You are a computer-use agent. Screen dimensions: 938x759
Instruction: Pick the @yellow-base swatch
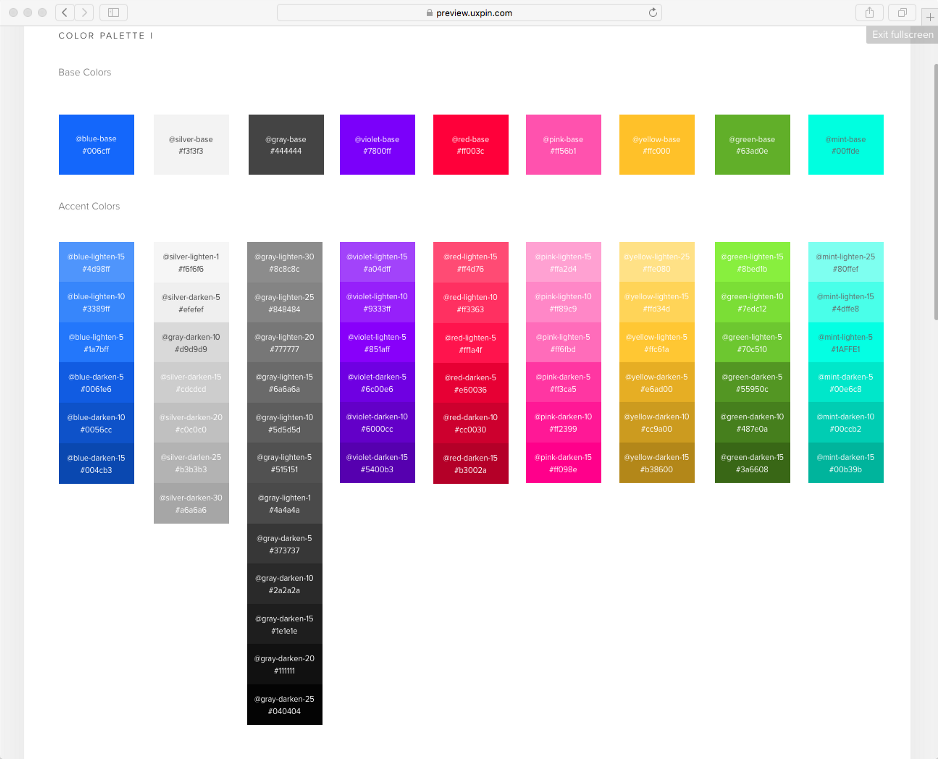(657, 145)
